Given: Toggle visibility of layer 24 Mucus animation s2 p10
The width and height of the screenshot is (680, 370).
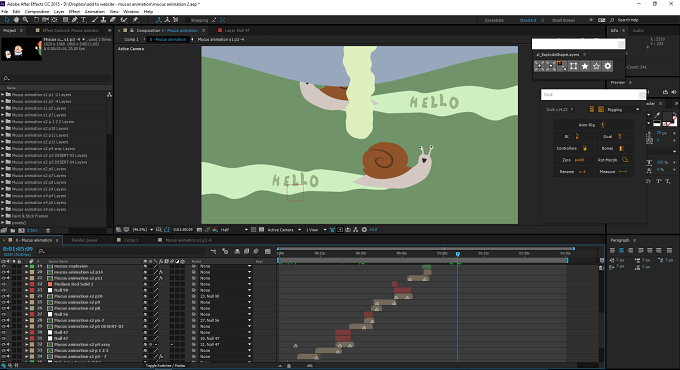Looking at the screenshot, I should pos(4,296).
